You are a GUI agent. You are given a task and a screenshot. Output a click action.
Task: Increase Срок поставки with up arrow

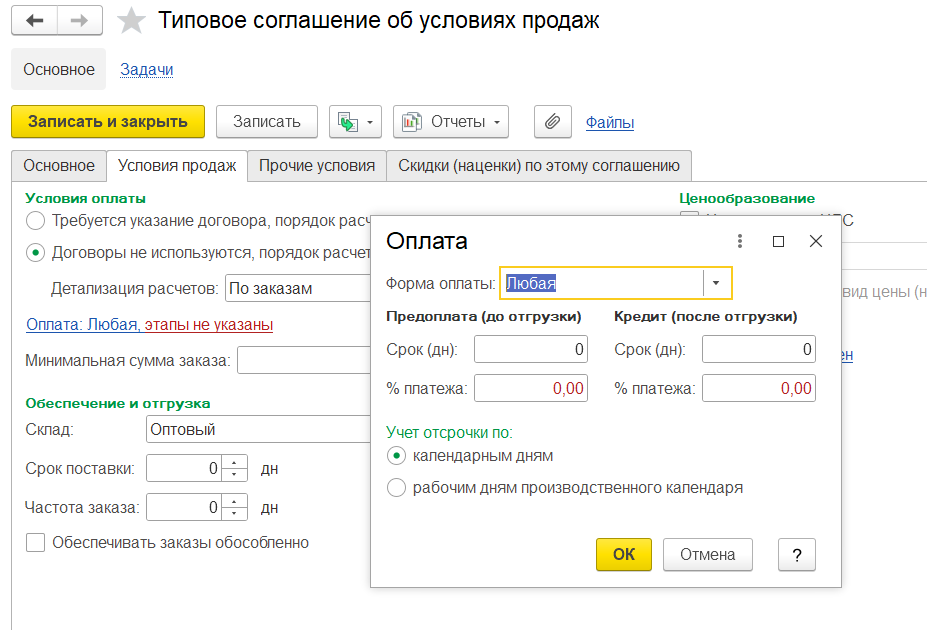click(235, 462)
